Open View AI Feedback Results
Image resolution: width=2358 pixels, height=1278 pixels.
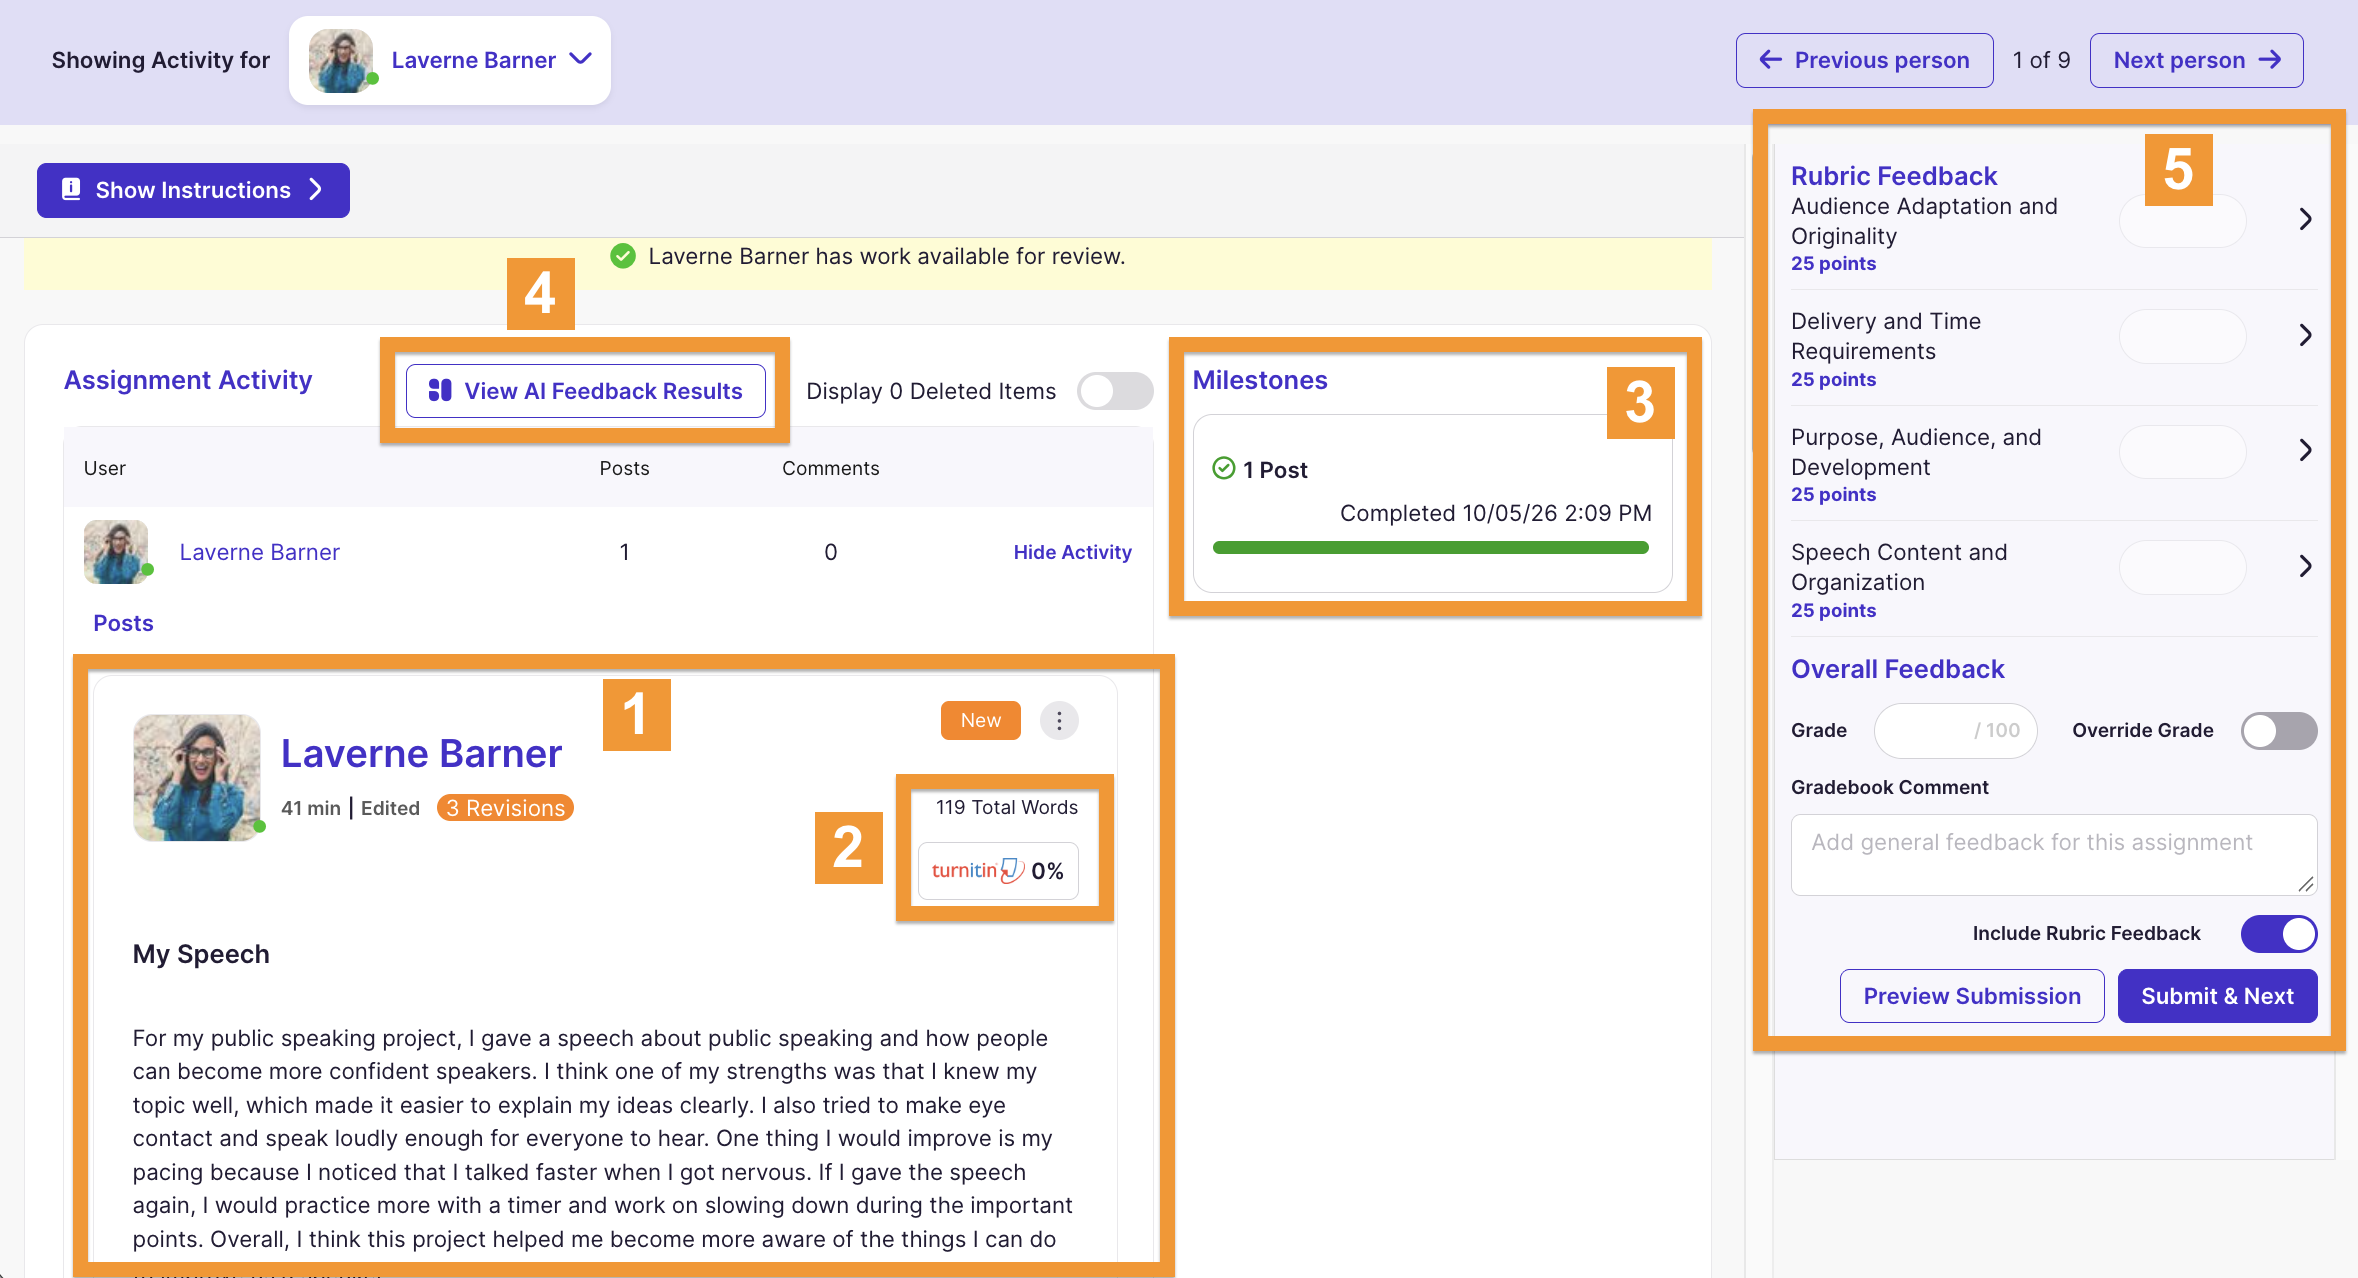(586, 391)
